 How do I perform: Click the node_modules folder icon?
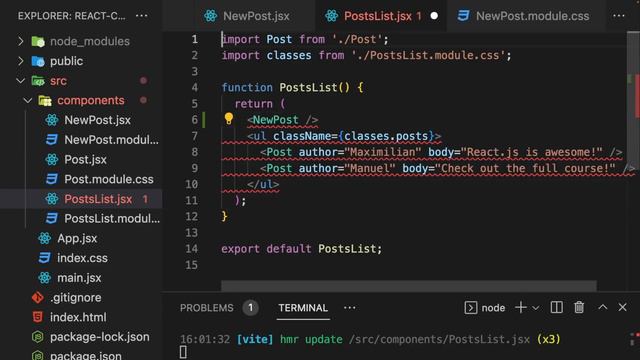(38, 42)
